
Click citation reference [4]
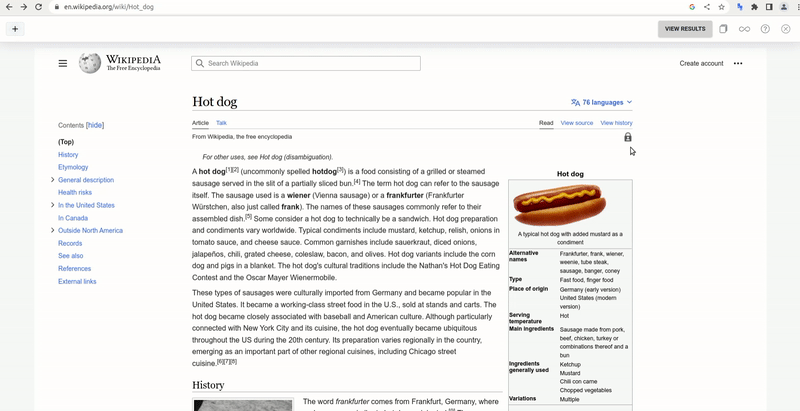coord(357,181)
